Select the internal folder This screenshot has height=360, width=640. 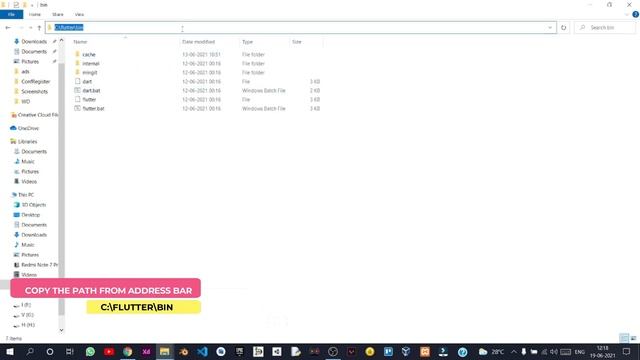[x=91, y=63]
